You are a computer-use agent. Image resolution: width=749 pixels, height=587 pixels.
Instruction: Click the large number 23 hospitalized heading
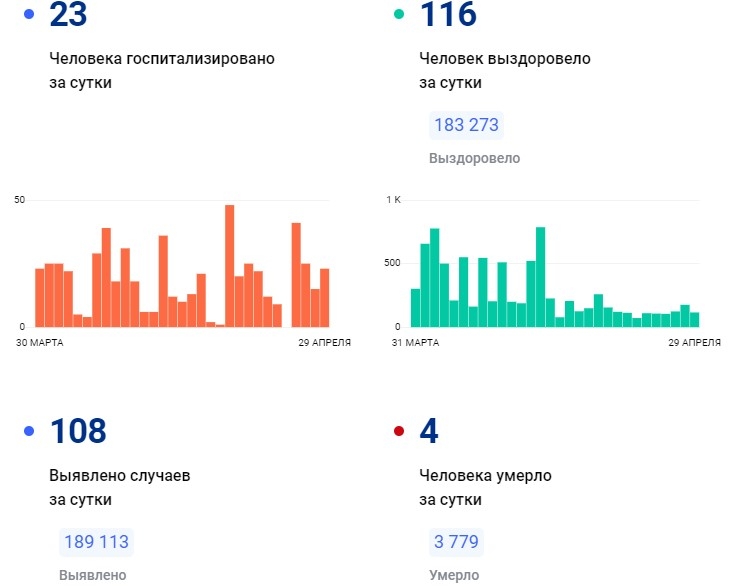[69, 15]
